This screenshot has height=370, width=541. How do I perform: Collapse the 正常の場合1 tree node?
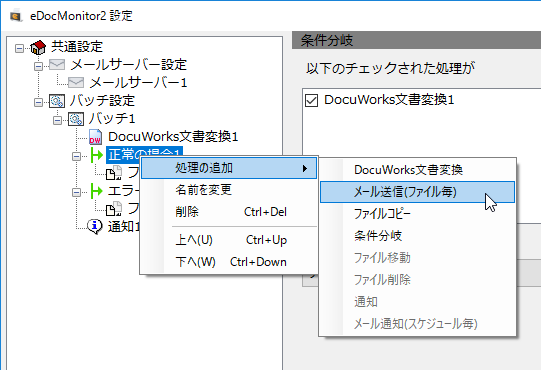pyautogui.click(x=77, y=156)
